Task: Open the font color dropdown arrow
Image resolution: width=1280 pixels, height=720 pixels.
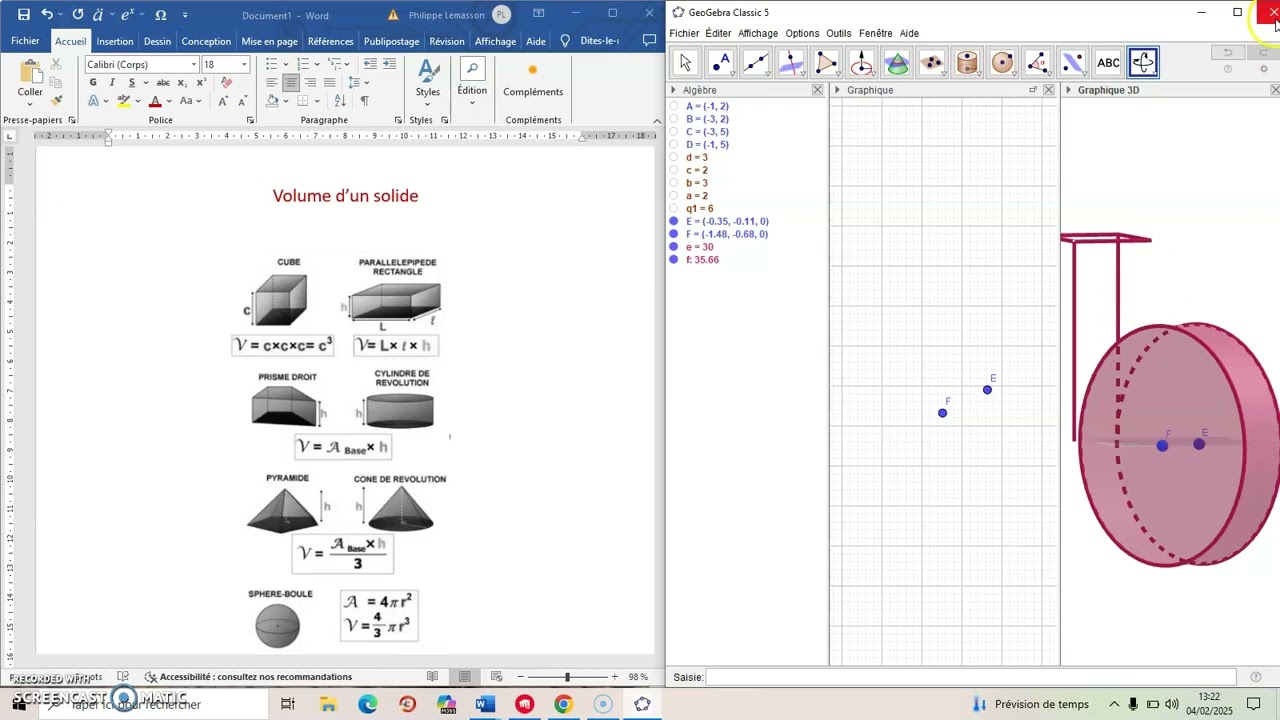Action: click(x=168, y=101)
